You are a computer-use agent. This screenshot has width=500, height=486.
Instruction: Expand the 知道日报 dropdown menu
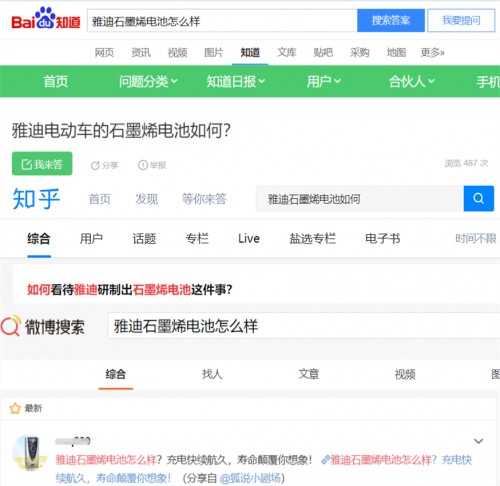pos(236,81)
